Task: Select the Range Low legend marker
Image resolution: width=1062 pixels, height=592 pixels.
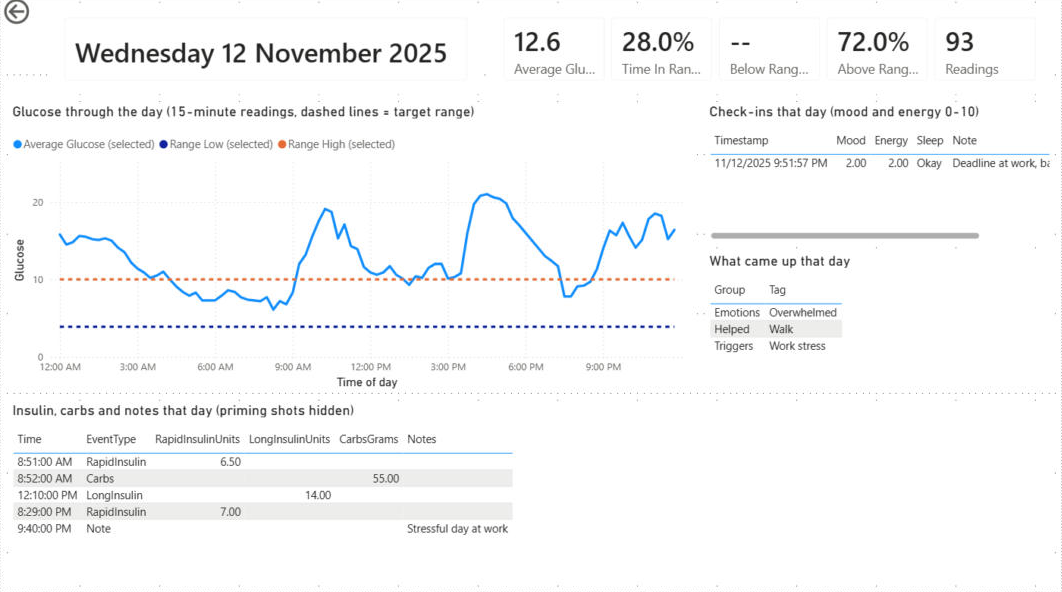Action: coord(163,144)
